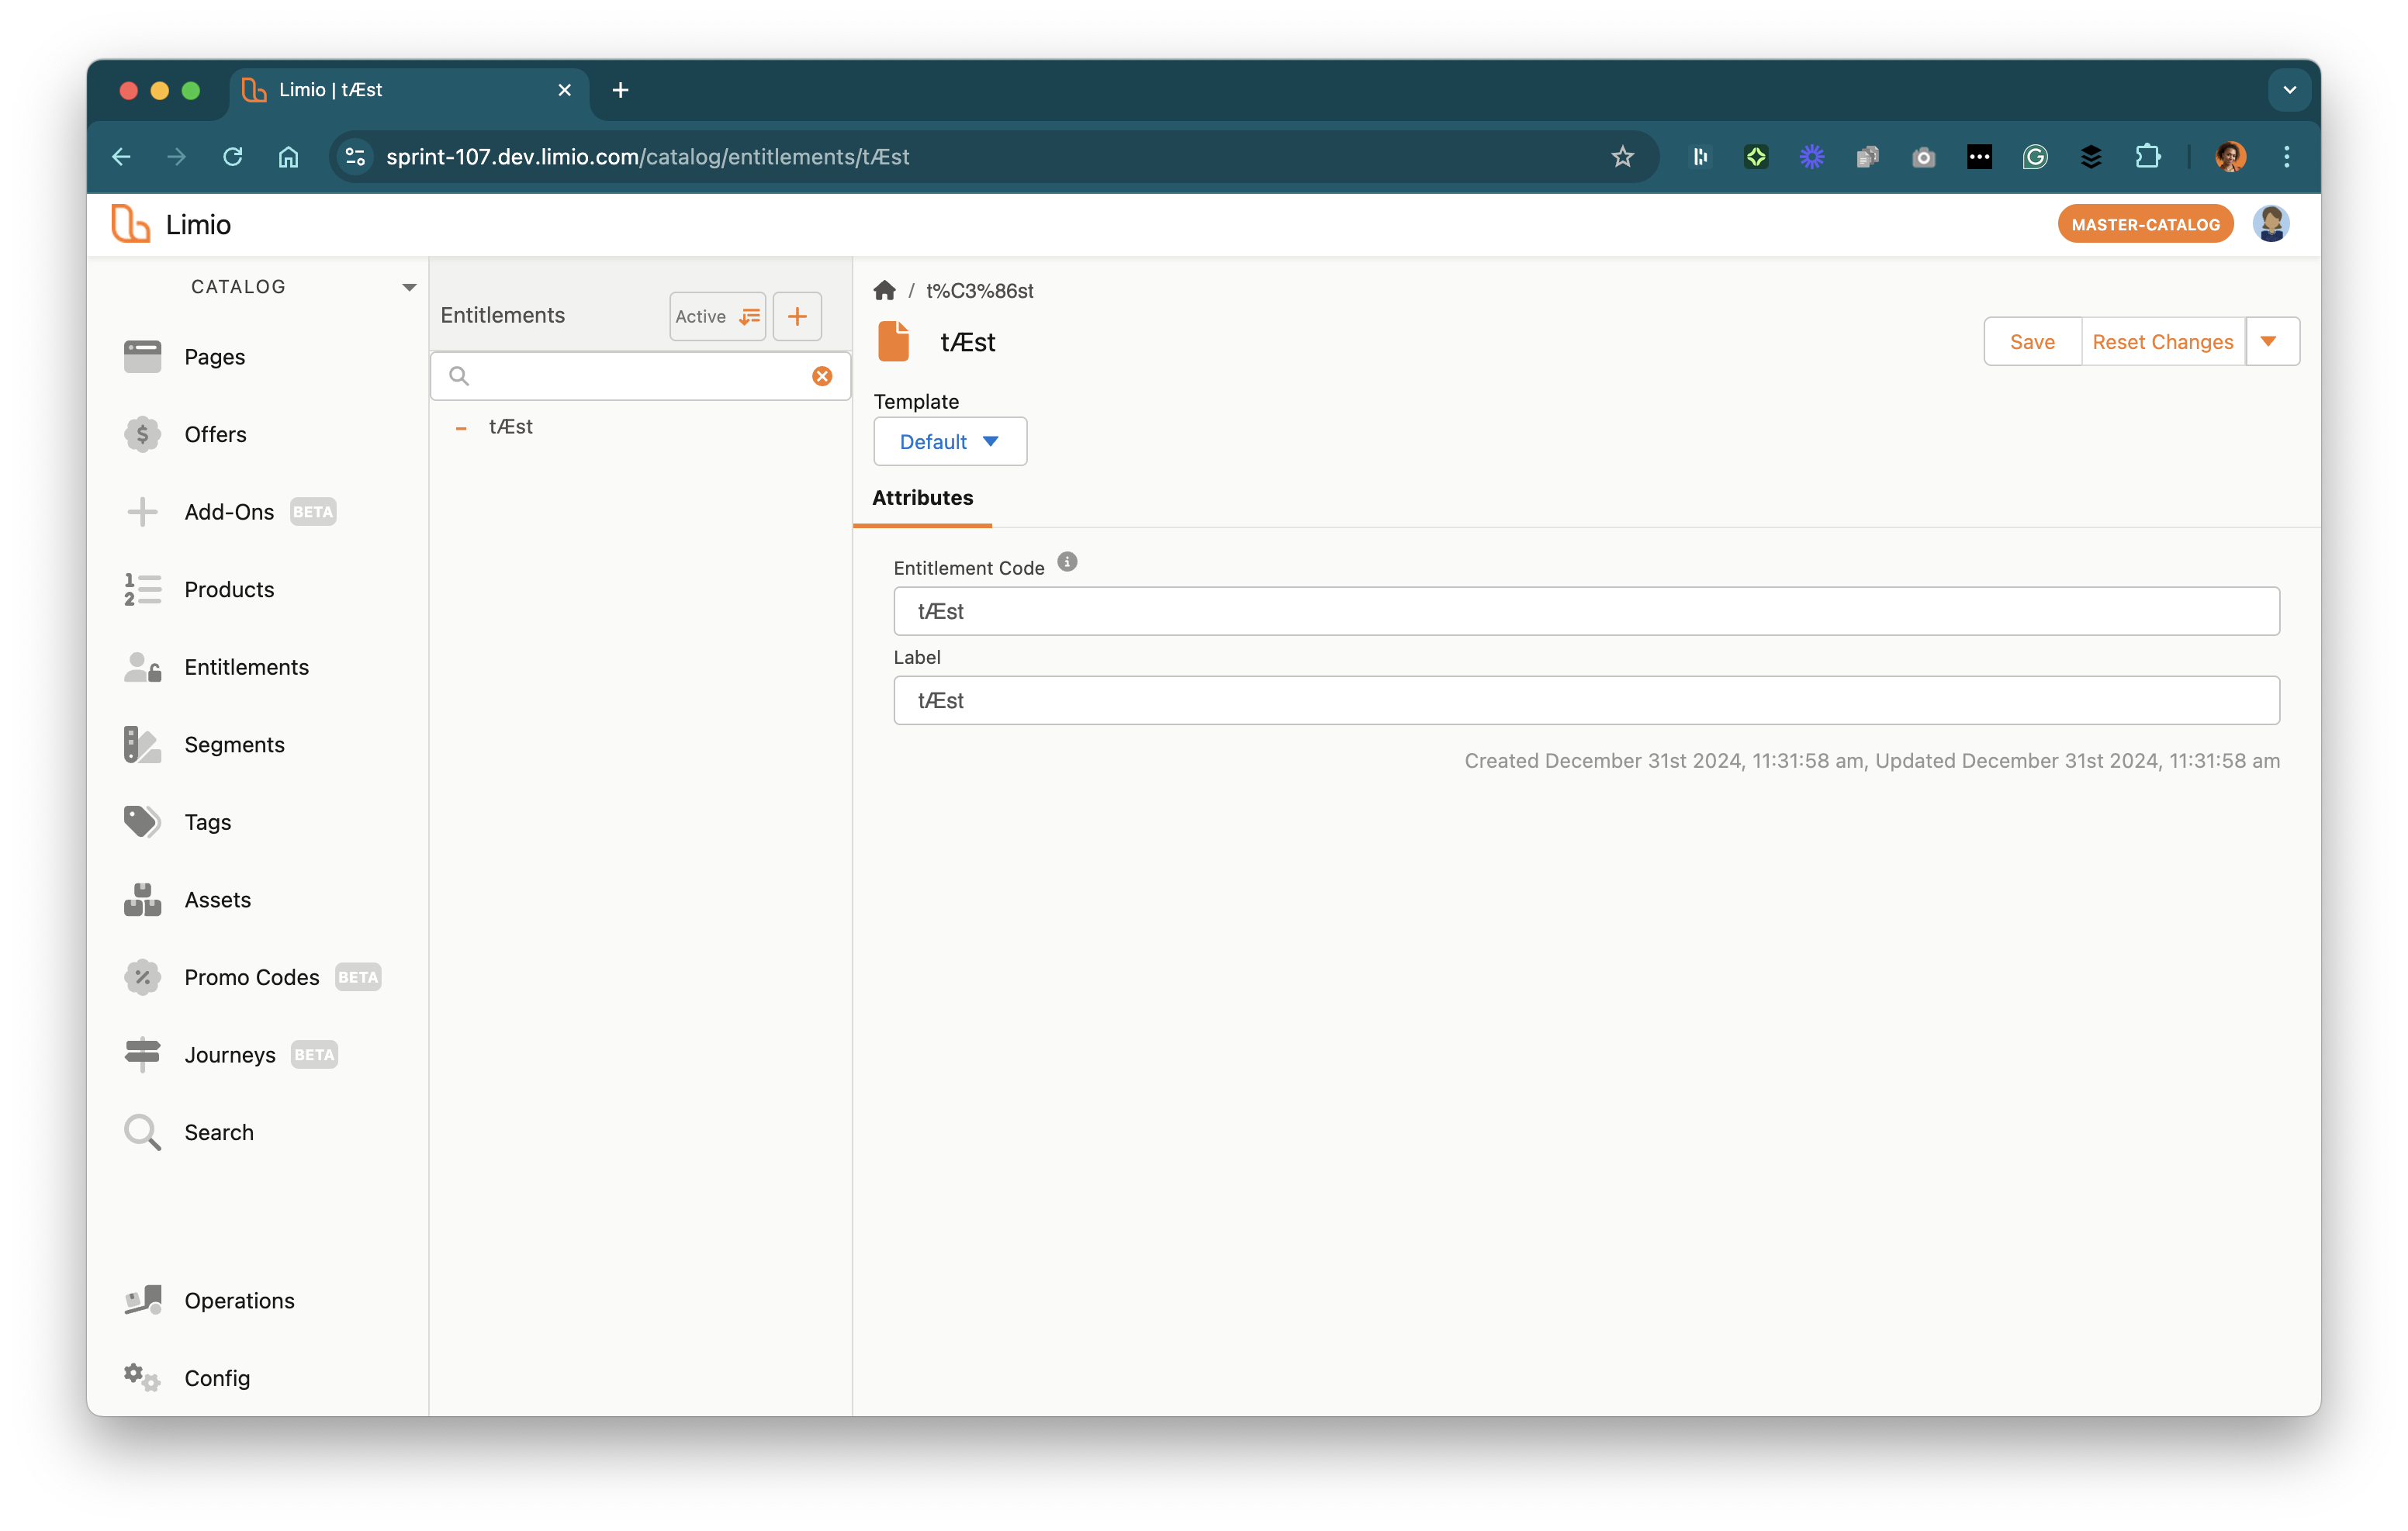The image size is (2408, 1531).
Task: Click into the Label input field
Action: pos(1586,700)
